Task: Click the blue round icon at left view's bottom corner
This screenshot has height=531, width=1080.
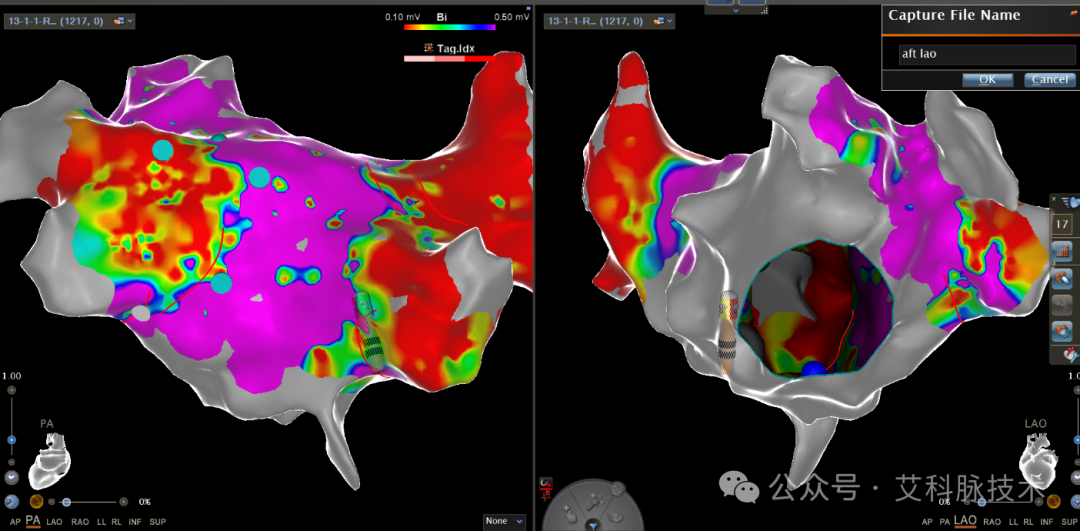Action: coord(10,502)
